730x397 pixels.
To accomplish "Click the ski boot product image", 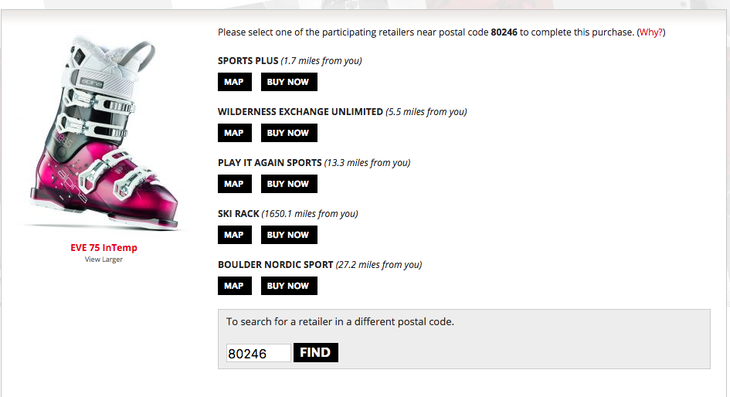I will [x=104, y=133].
